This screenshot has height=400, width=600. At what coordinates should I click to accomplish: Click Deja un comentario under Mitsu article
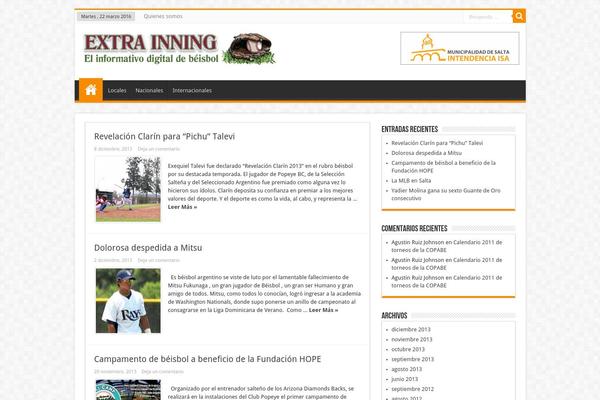[158, 260]
